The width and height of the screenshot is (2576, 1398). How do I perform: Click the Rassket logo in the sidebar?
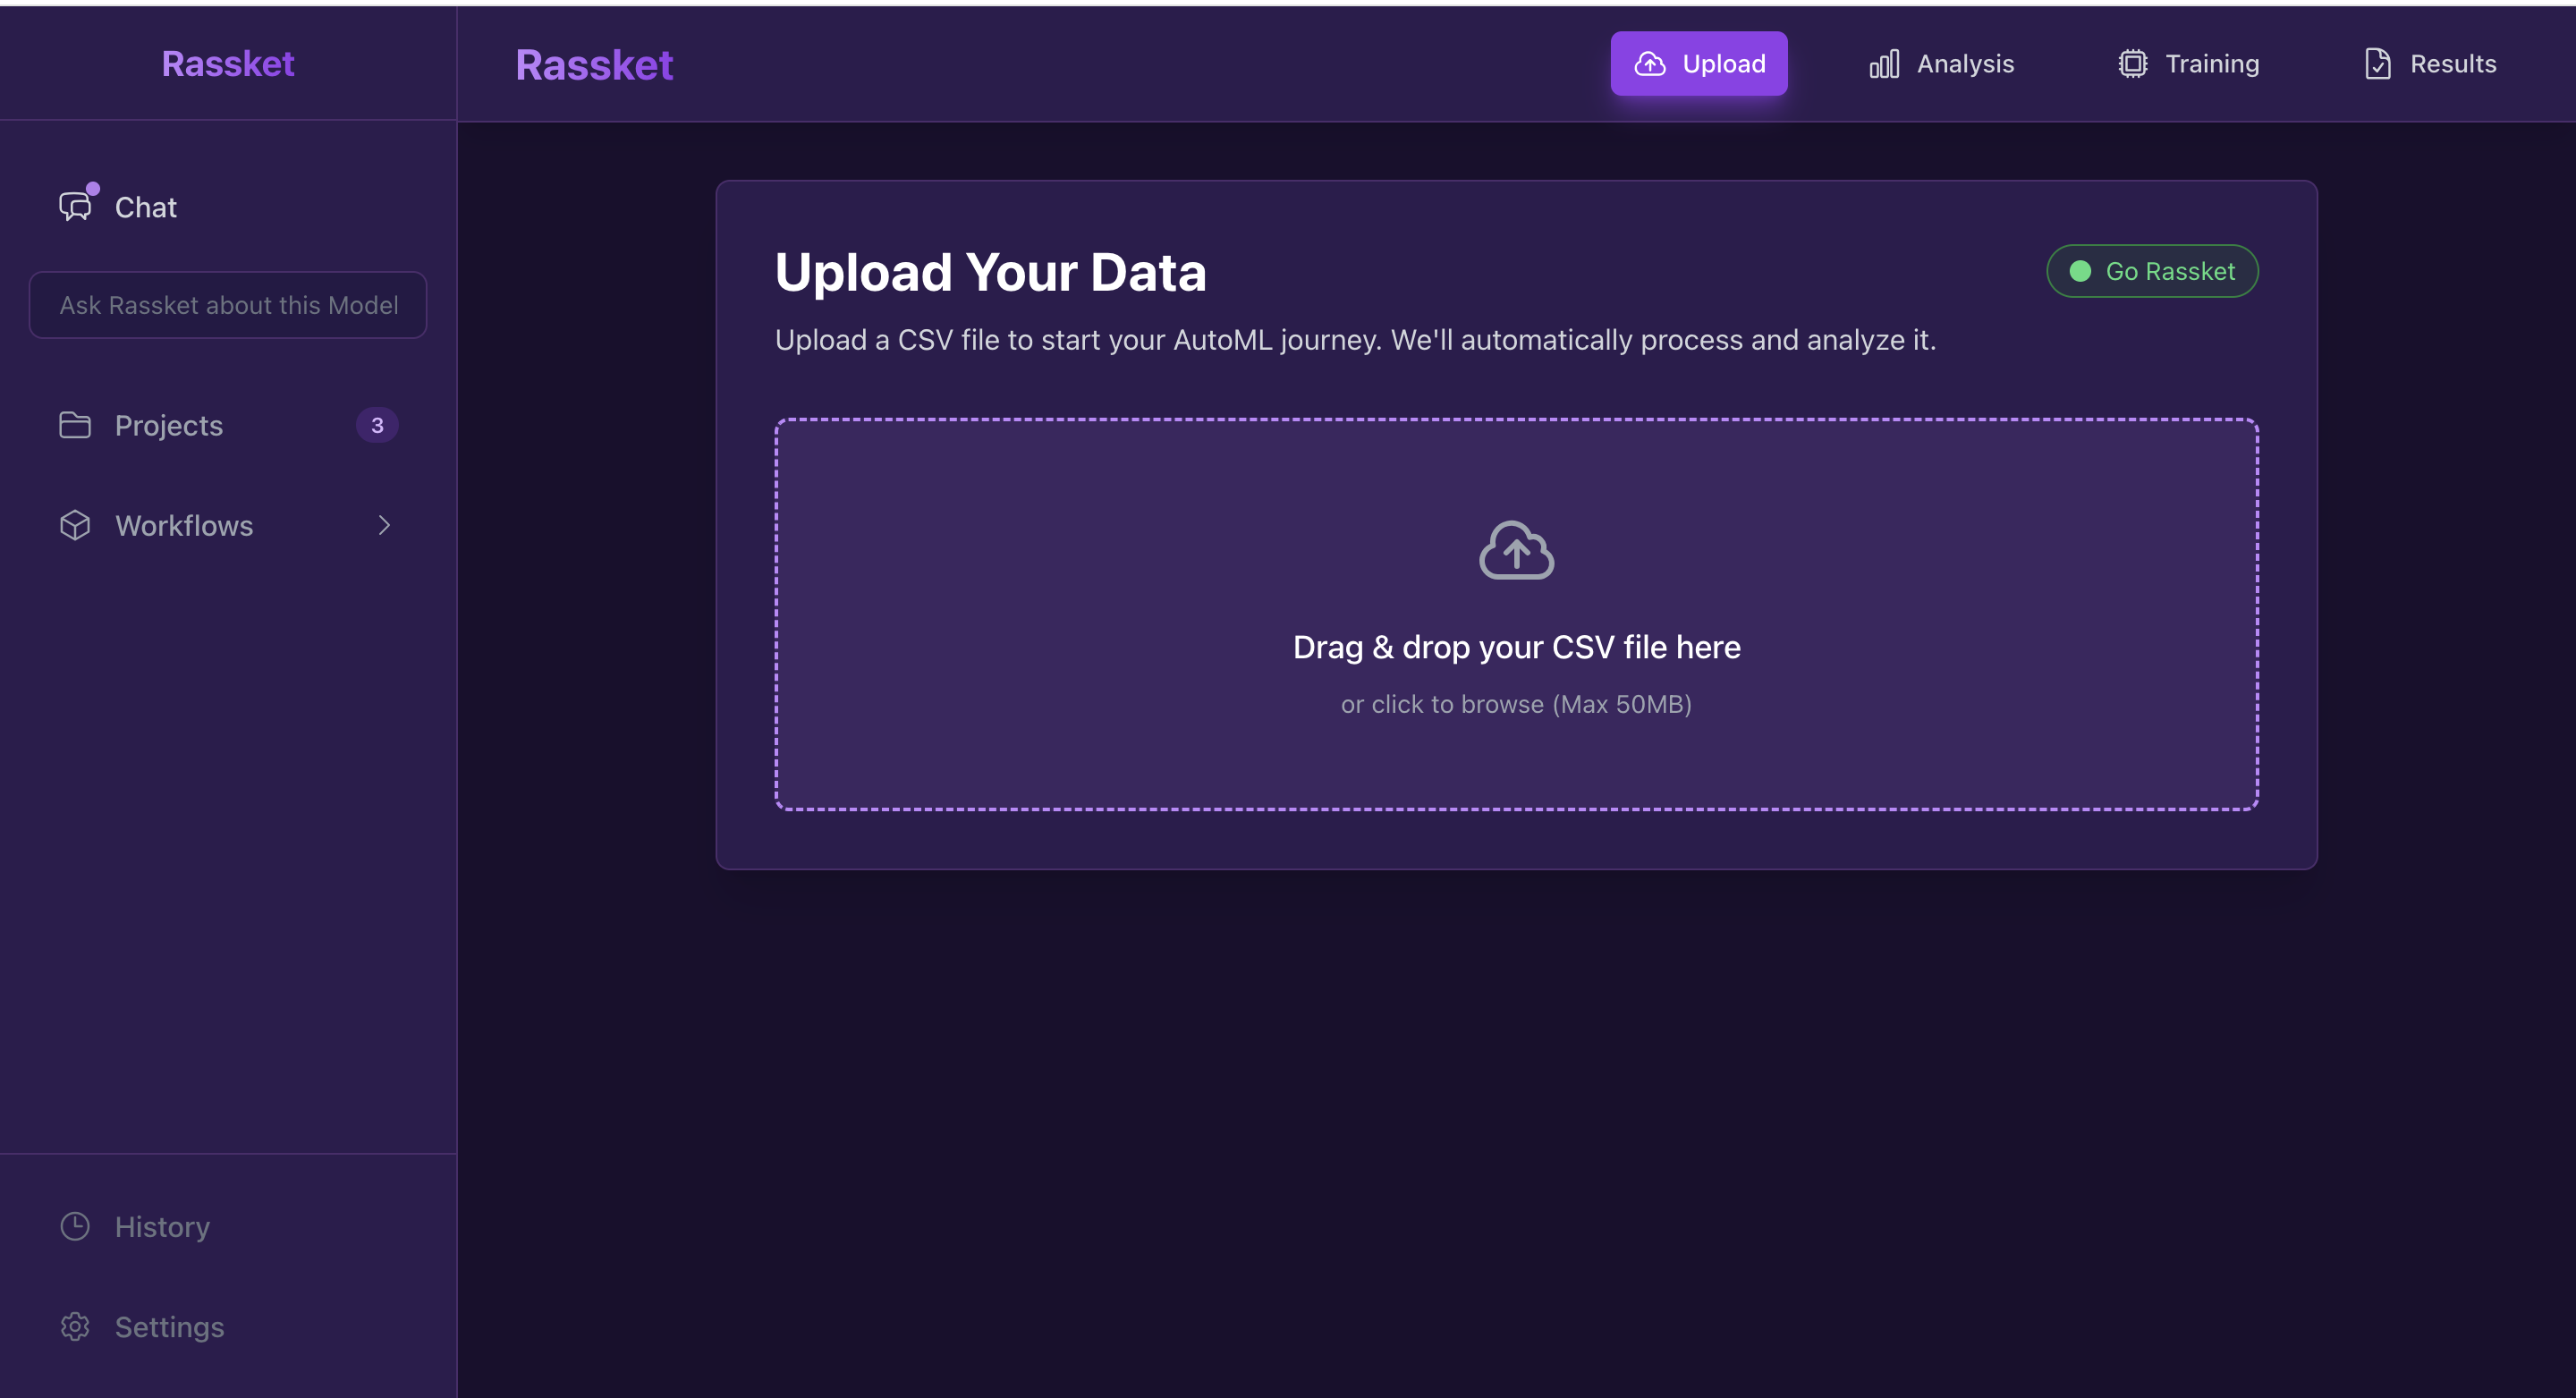point(228,64)
